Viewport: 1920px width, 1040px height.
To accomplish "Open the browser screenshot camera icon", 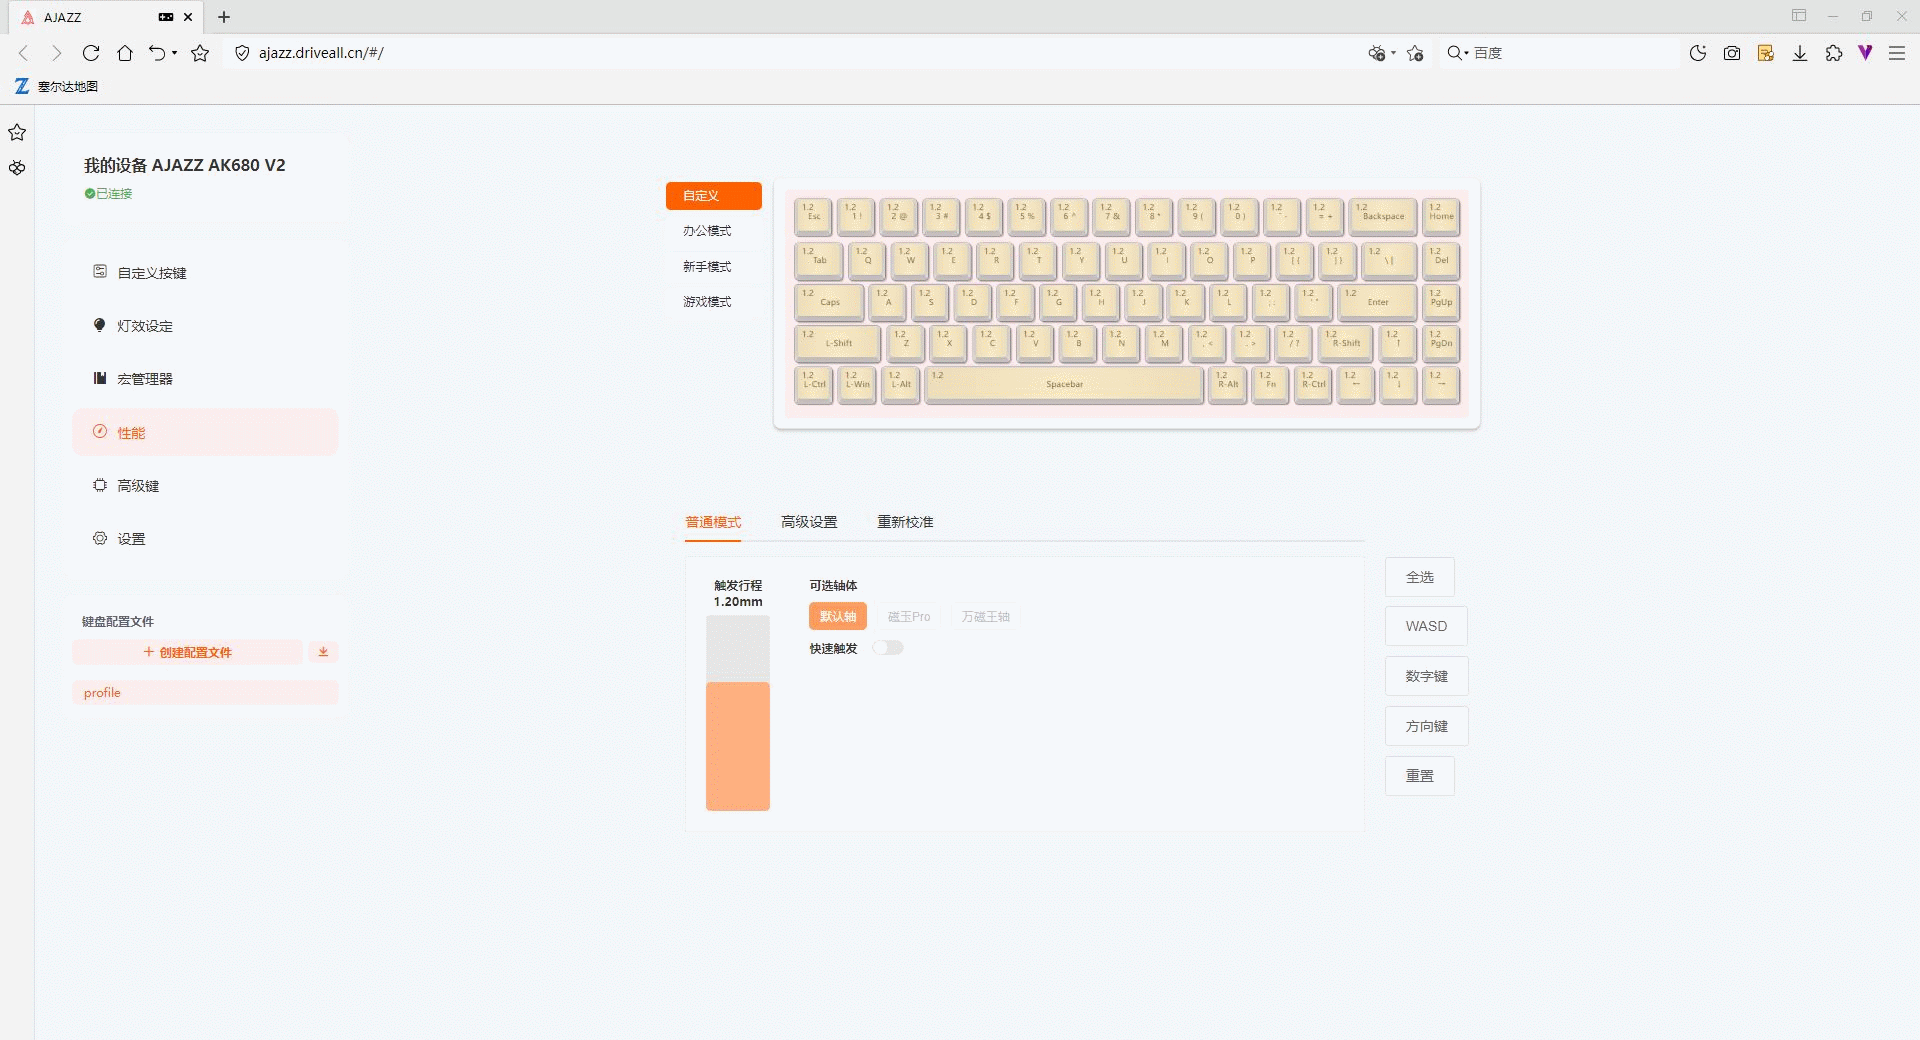I will [x=1732, y=53].
